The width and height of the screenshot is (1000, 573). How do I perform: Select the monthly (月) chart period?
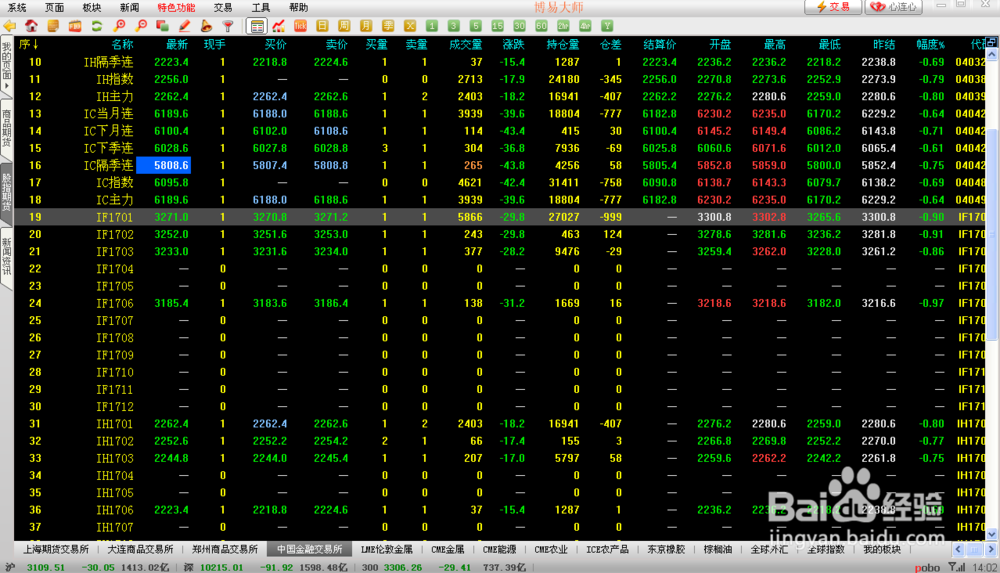point(366,26)
